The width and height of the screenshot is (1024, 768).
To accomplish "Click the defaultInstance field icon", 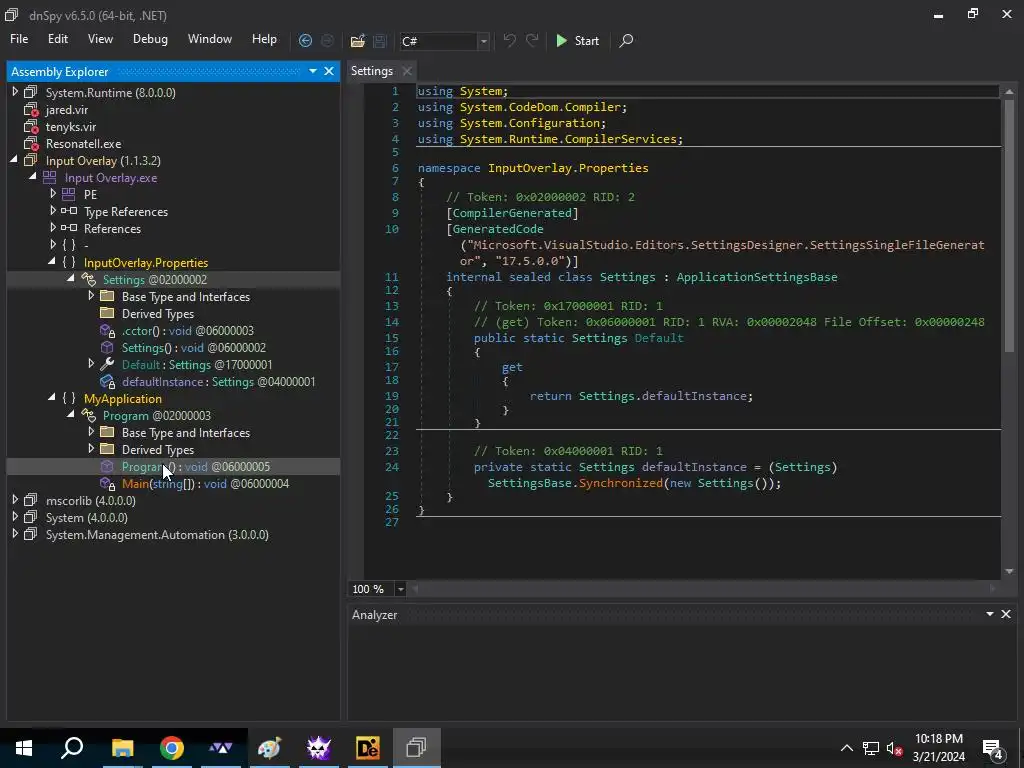I will 107,381.
